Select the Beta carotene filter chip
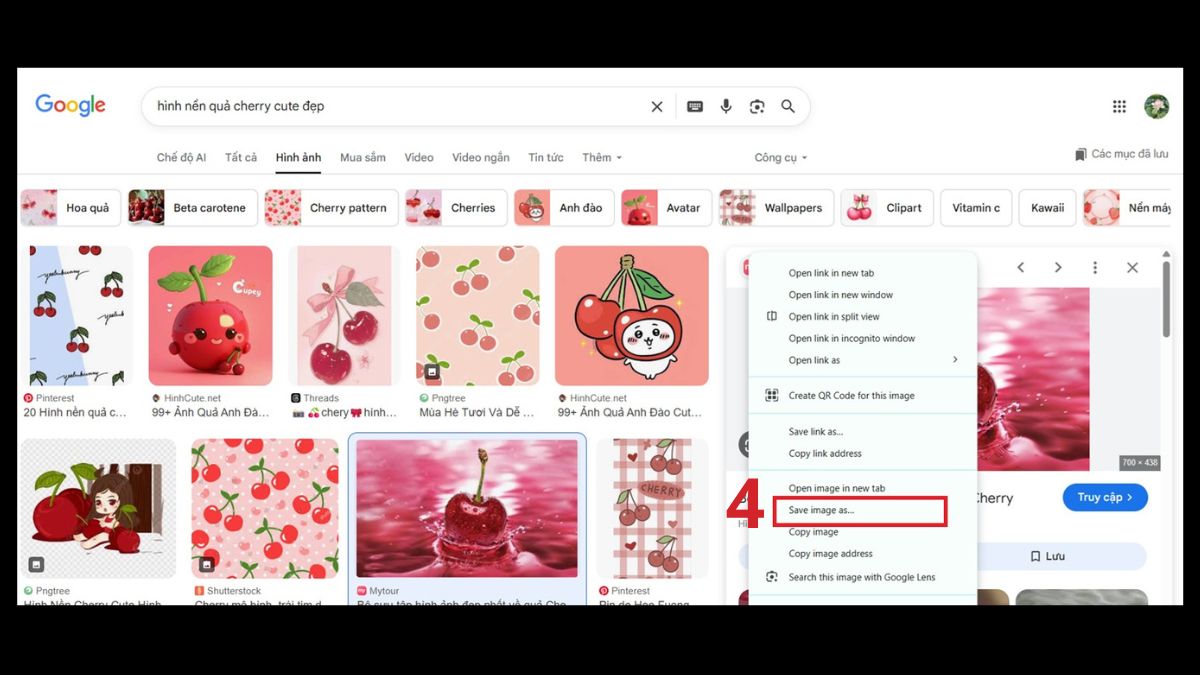This screenshot has height=675, width=1200. [193, 208]
